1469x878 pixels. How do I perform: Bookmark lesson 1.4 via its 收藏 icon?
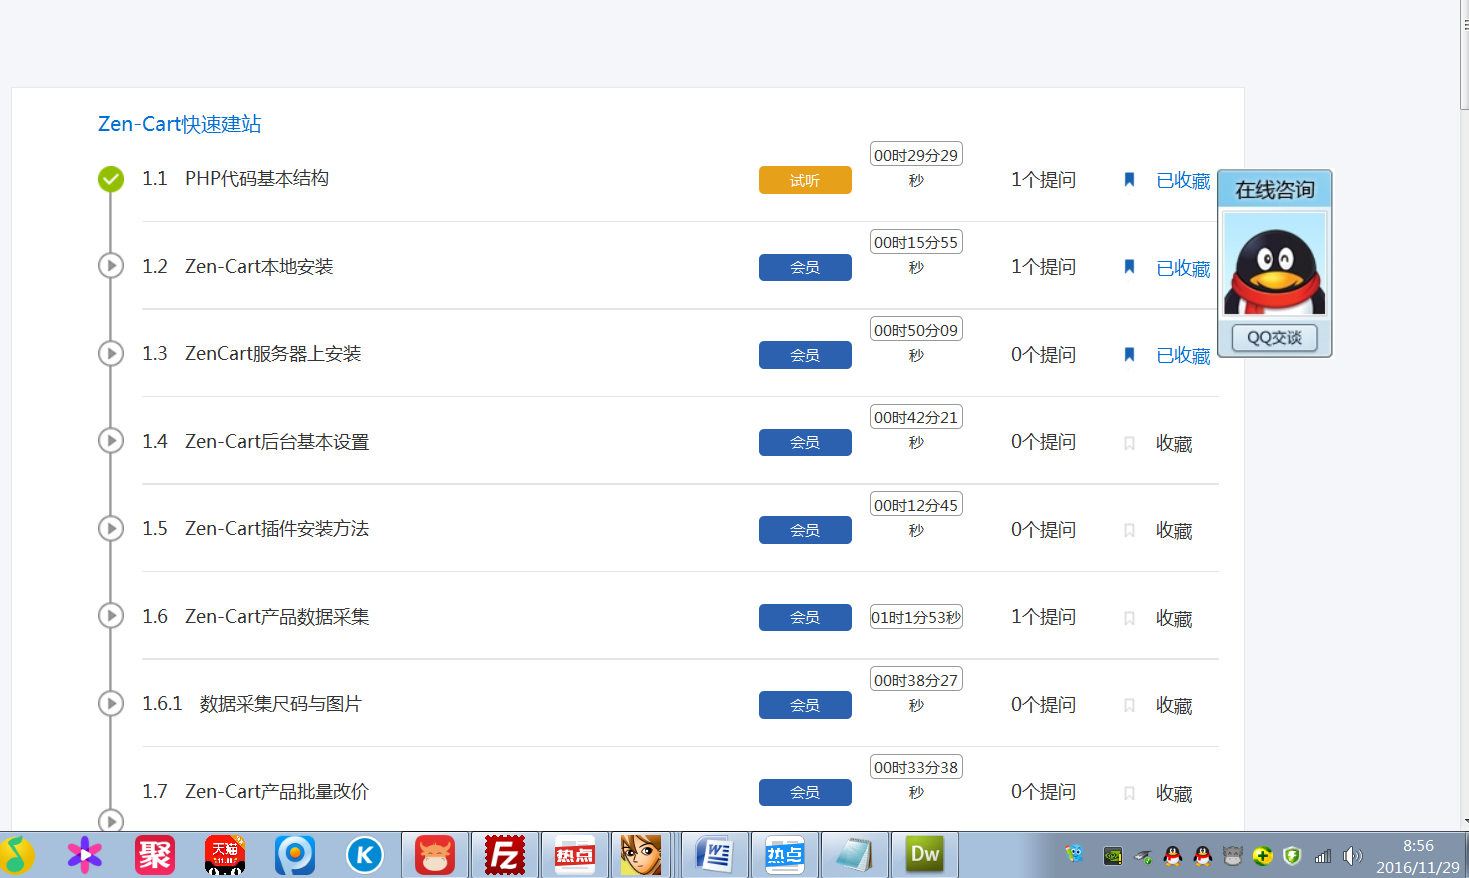pyautogui.click(x=1129, y=443)
